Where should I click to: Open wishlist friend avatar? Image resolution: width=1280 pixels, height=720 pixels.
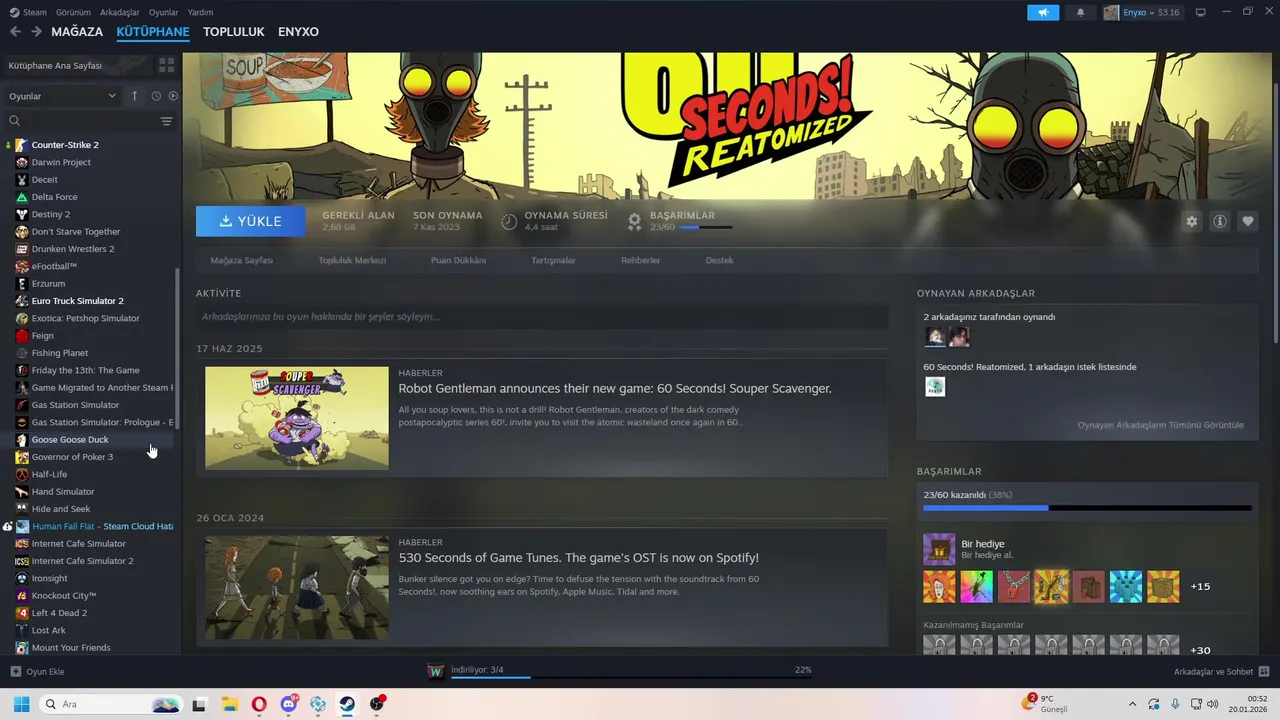pos(935,386)
